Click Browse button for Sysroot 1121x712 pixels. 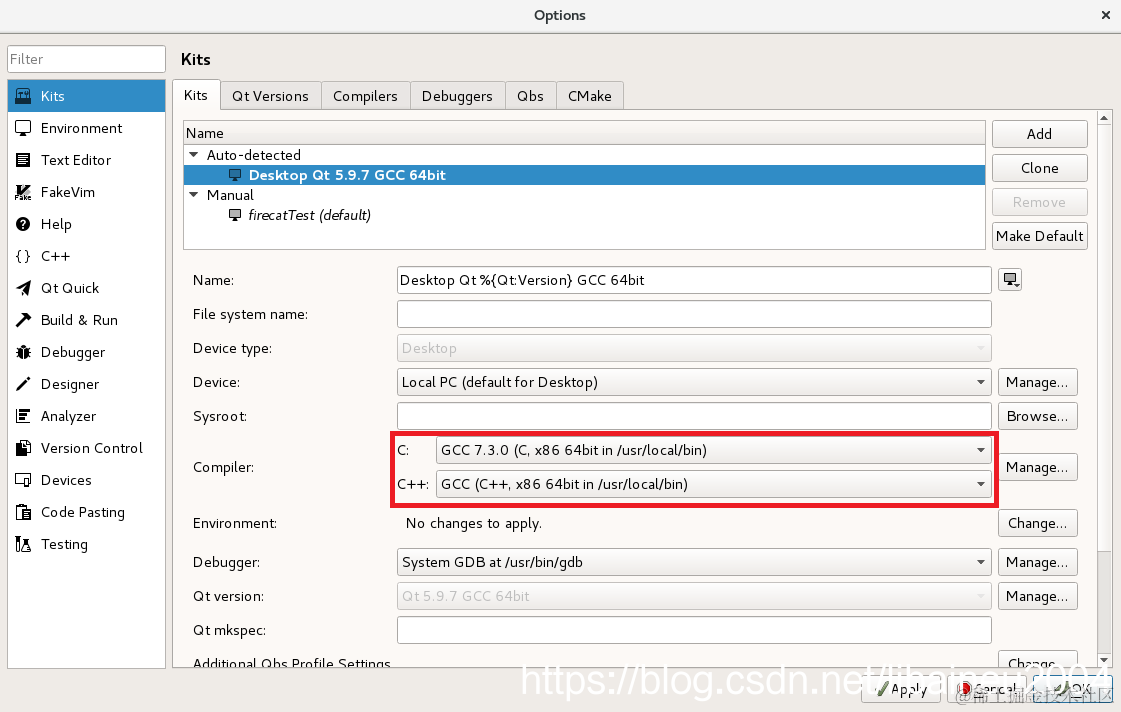tap(1037, 416)
